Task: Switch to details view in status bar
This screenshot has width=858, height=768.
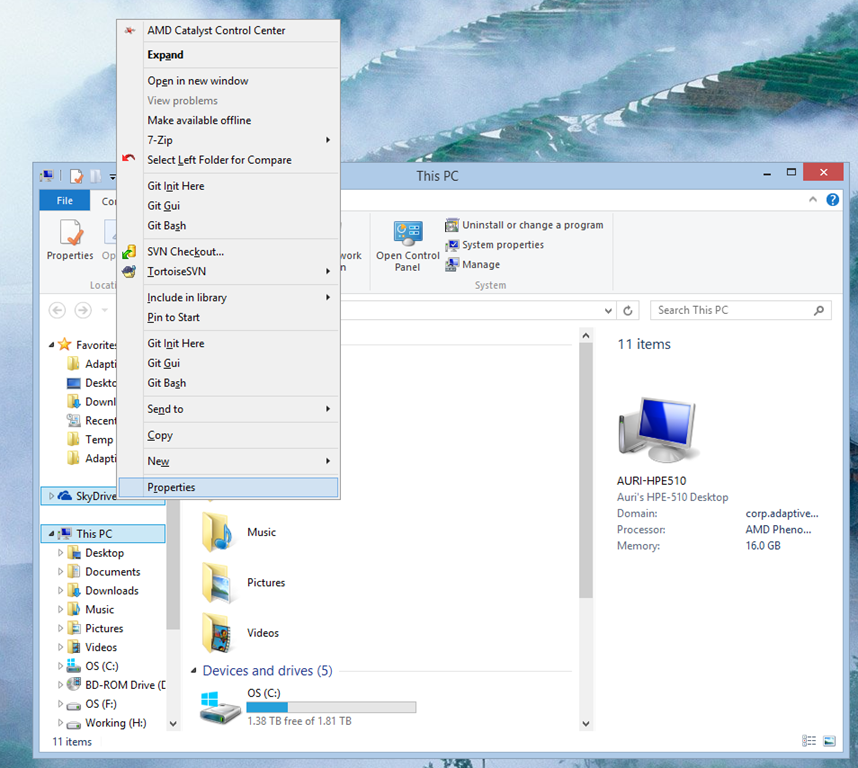Action: (809, 741)
